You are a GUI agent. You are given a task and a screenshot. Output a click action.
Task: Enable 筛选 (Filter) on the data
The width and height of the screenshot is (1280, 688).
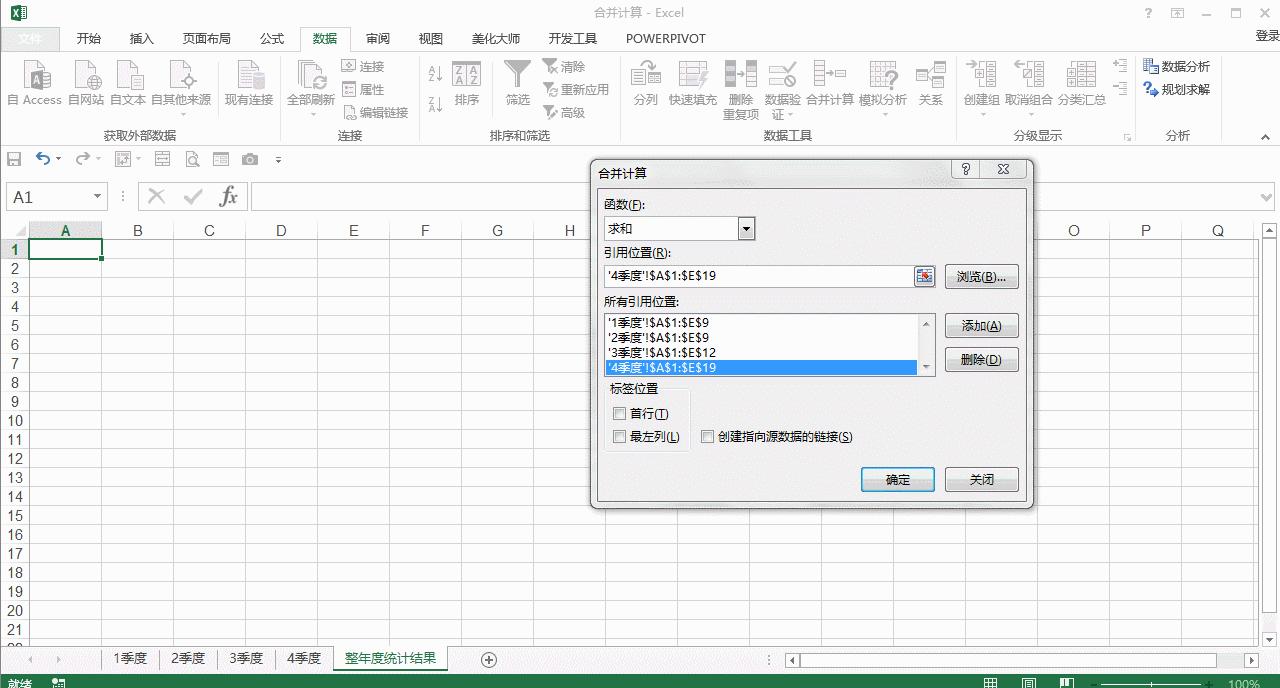pyautogui.click(x=517, y=80)
